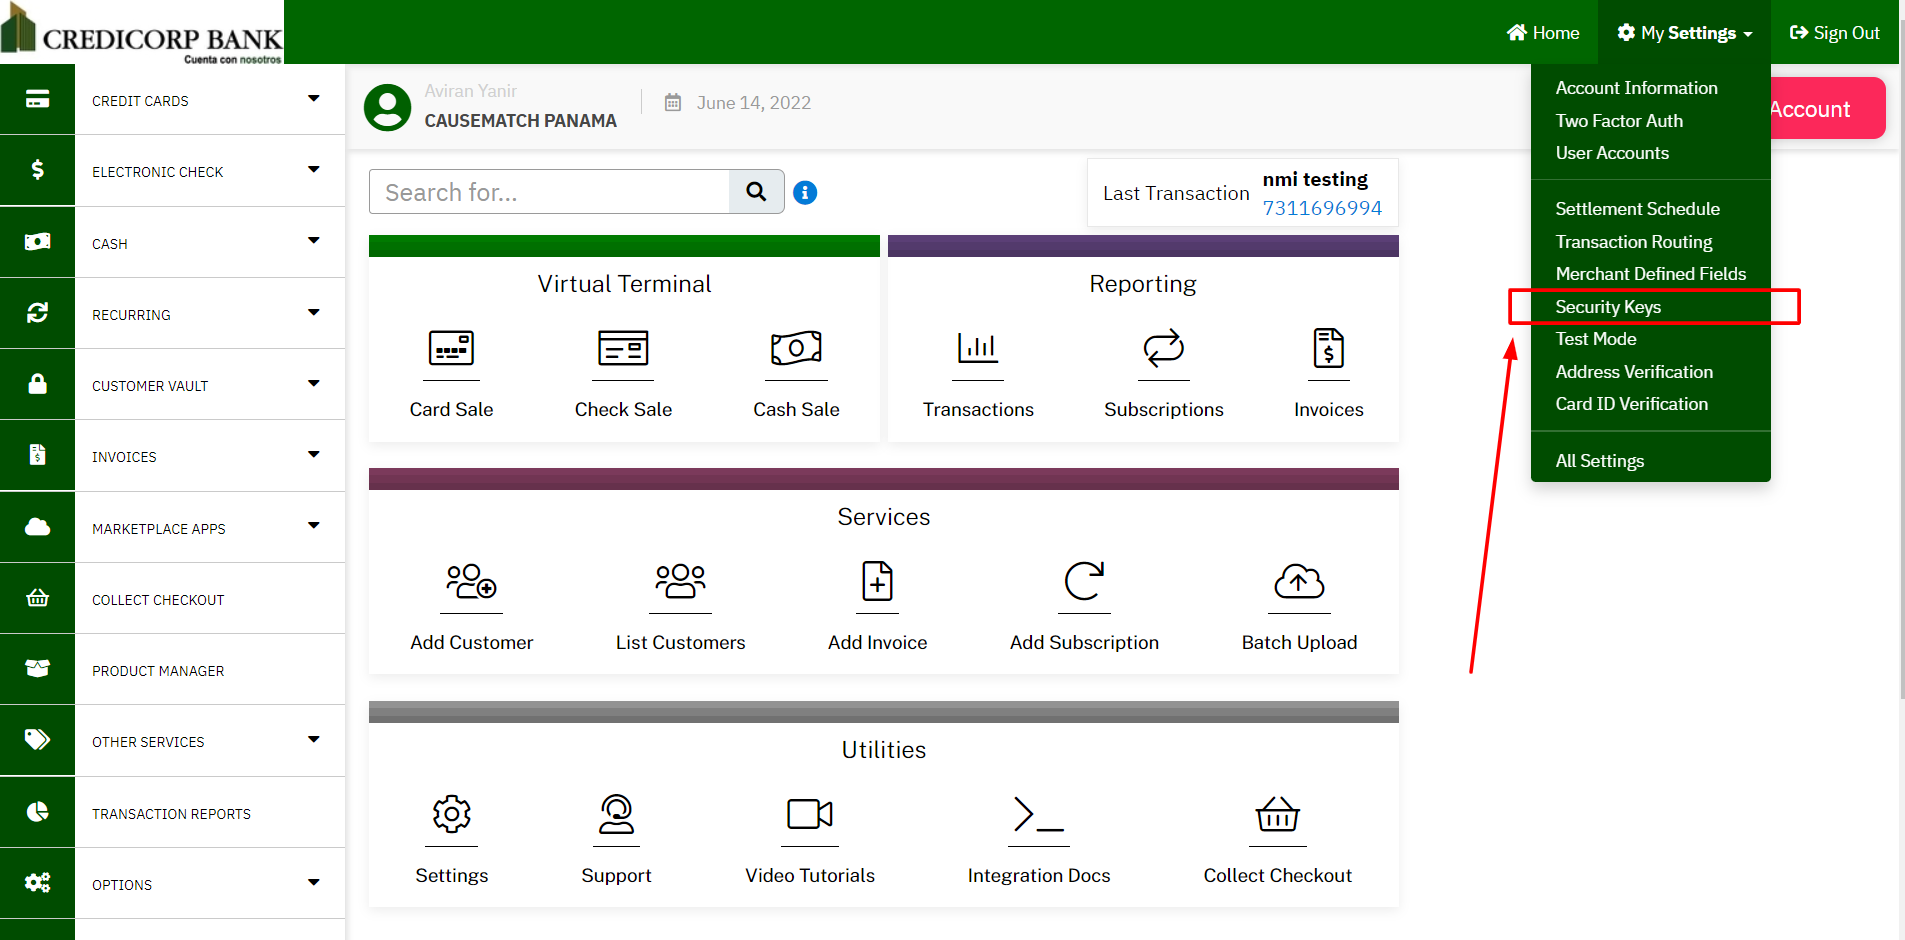Open the Transactions report icon
The height and width of the screenshot is (940, 1905).
(x=978, y=348)
